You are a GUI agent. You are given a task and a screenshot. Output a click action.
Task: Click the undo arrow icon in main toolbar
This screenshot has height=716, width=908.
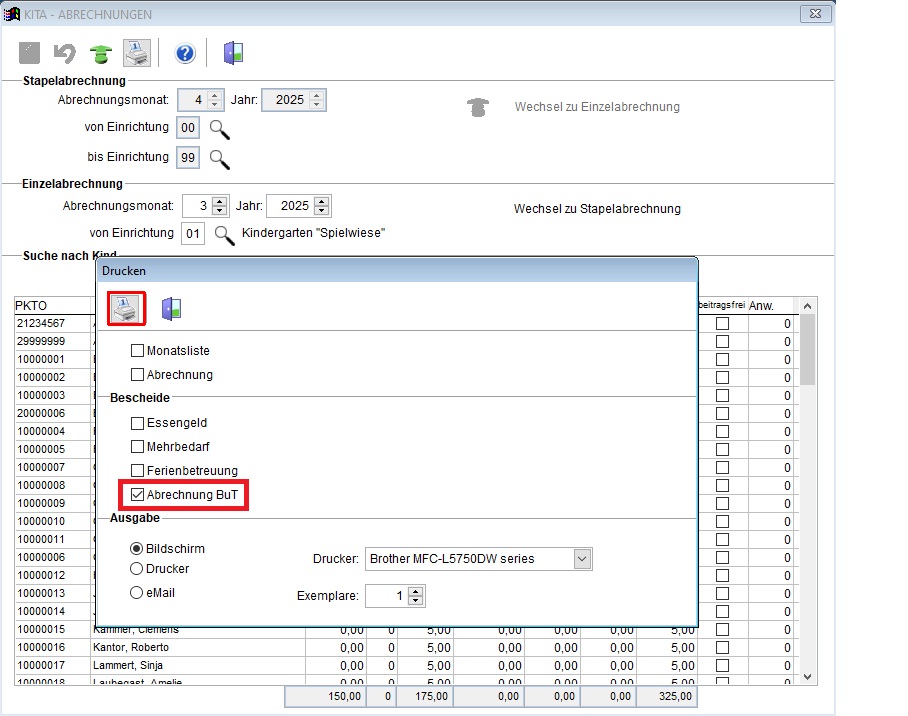(x=65, y=54)
